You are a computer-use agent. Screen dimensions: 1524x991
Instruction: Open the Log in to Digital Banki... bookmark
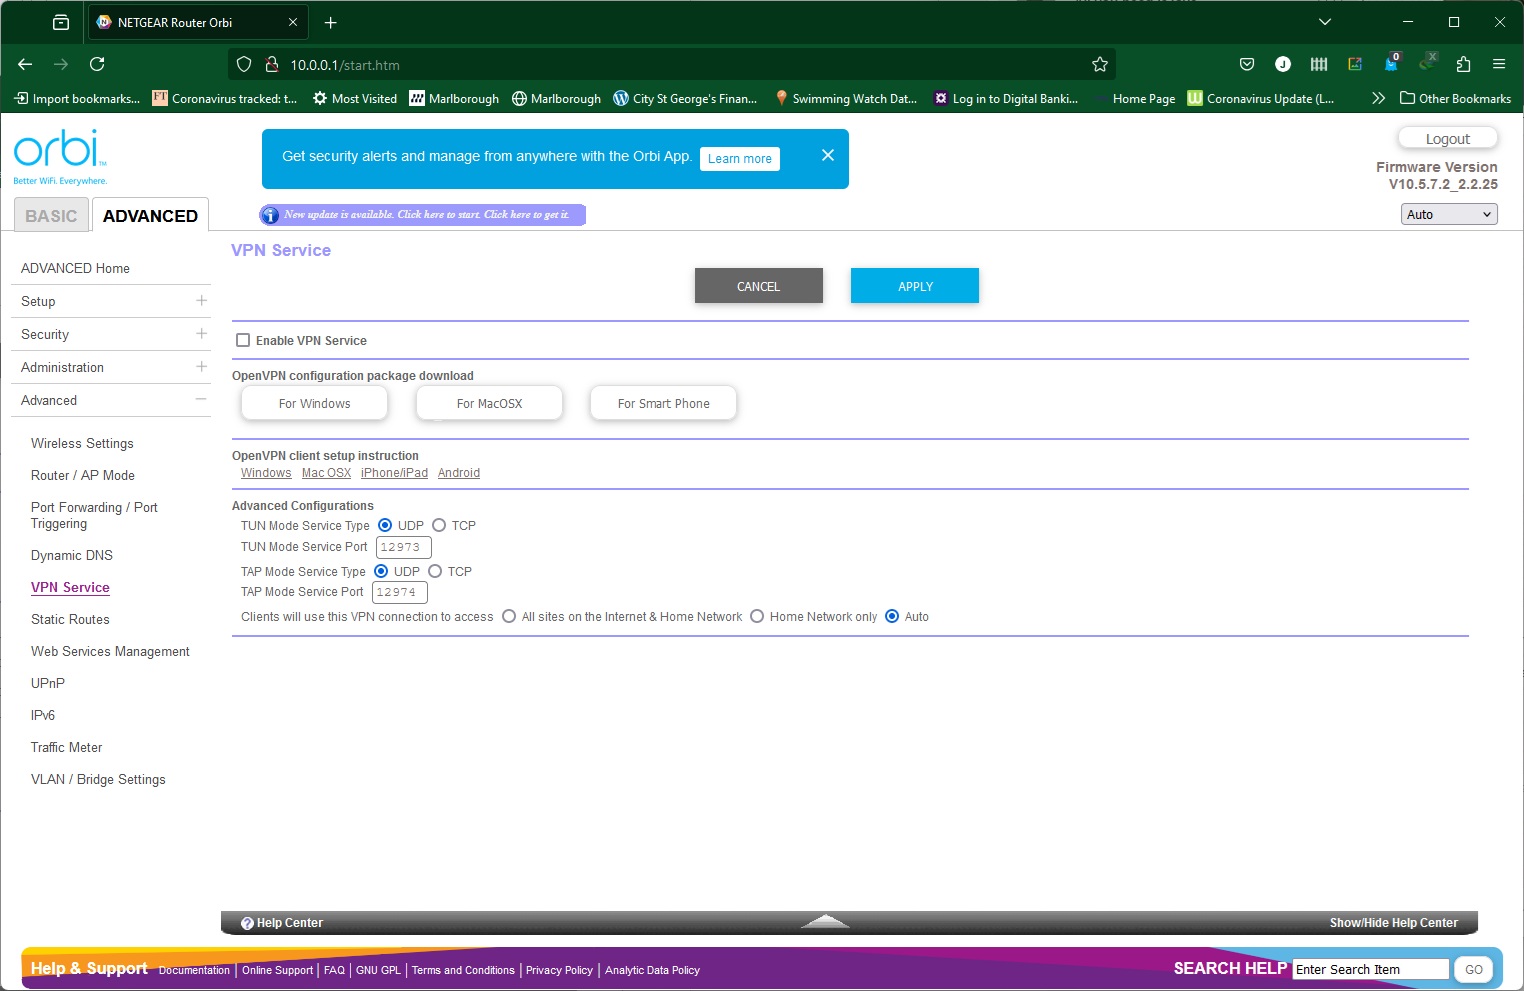point(1006,98)
